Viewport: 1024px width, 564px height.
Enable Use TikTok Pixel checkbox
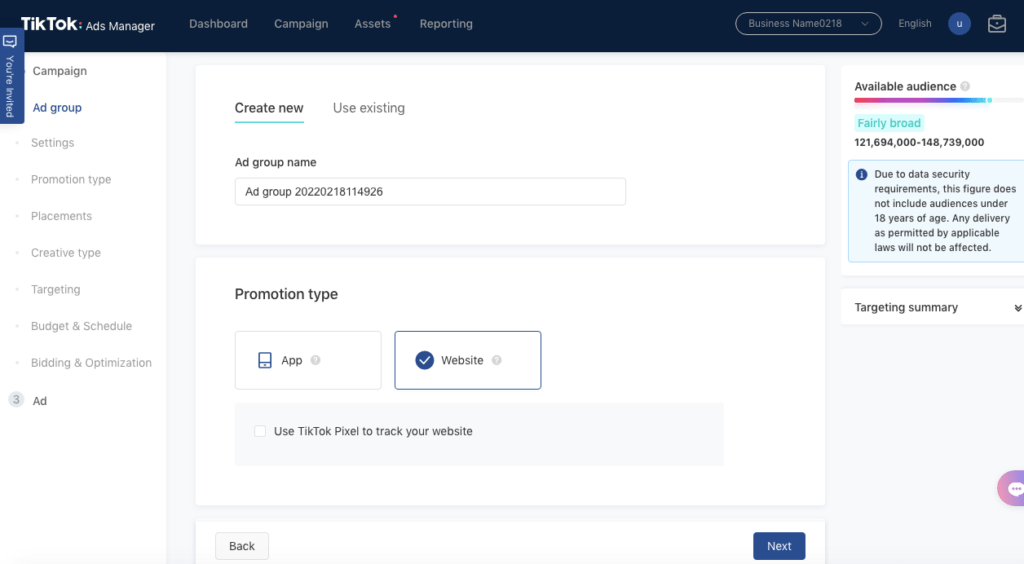pyautogui.click(x=260, y=431)
